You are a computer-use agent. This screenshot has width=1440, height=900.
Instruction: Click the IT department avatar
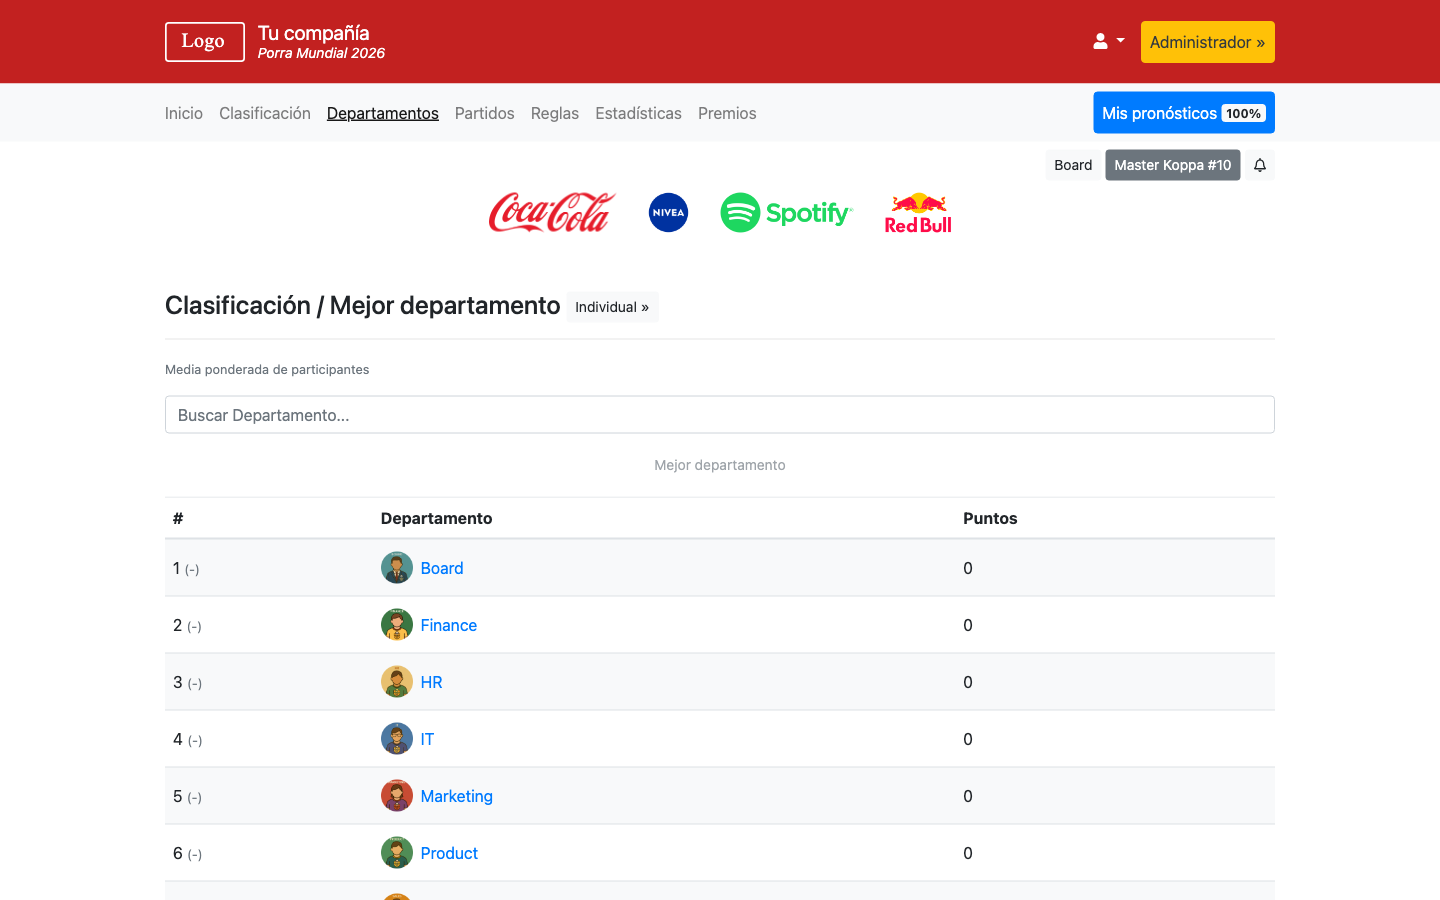click(x=396, y=738)
